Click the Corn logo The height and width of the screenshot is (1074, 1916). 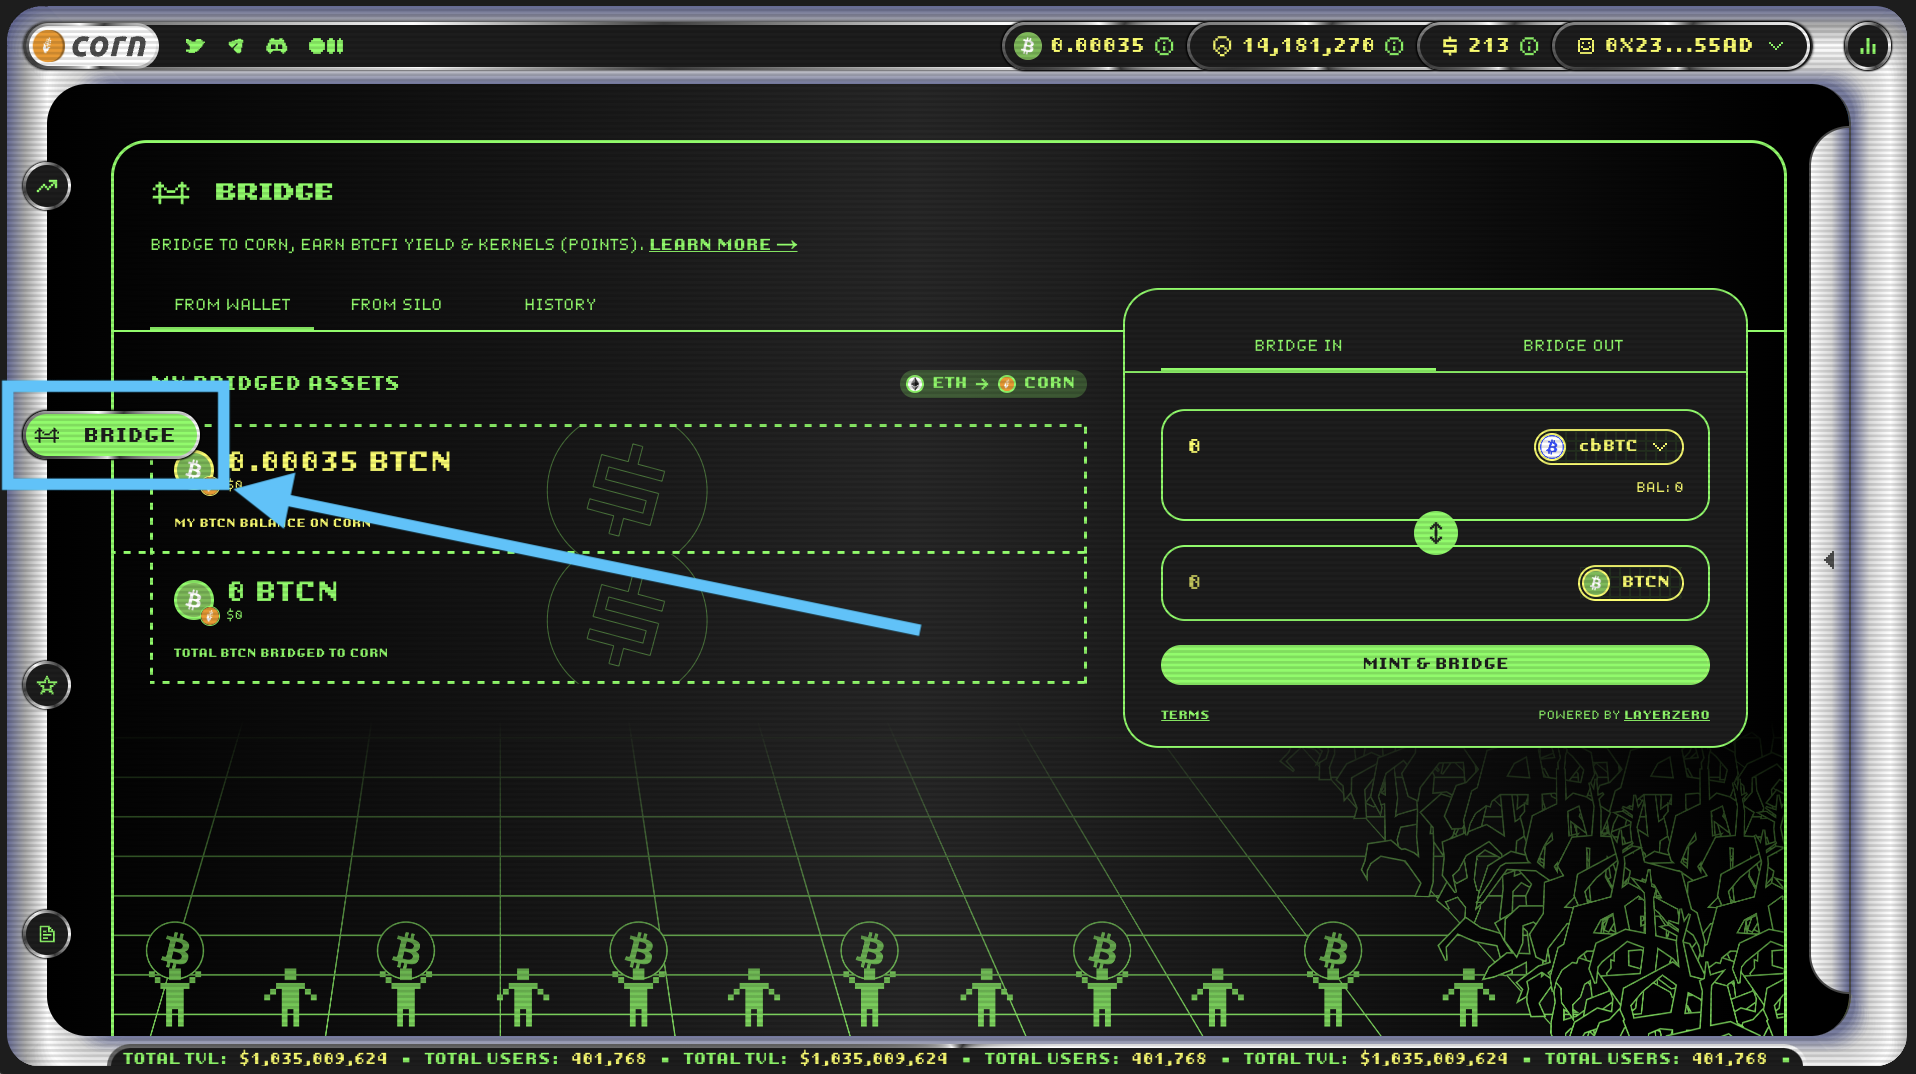92,46
